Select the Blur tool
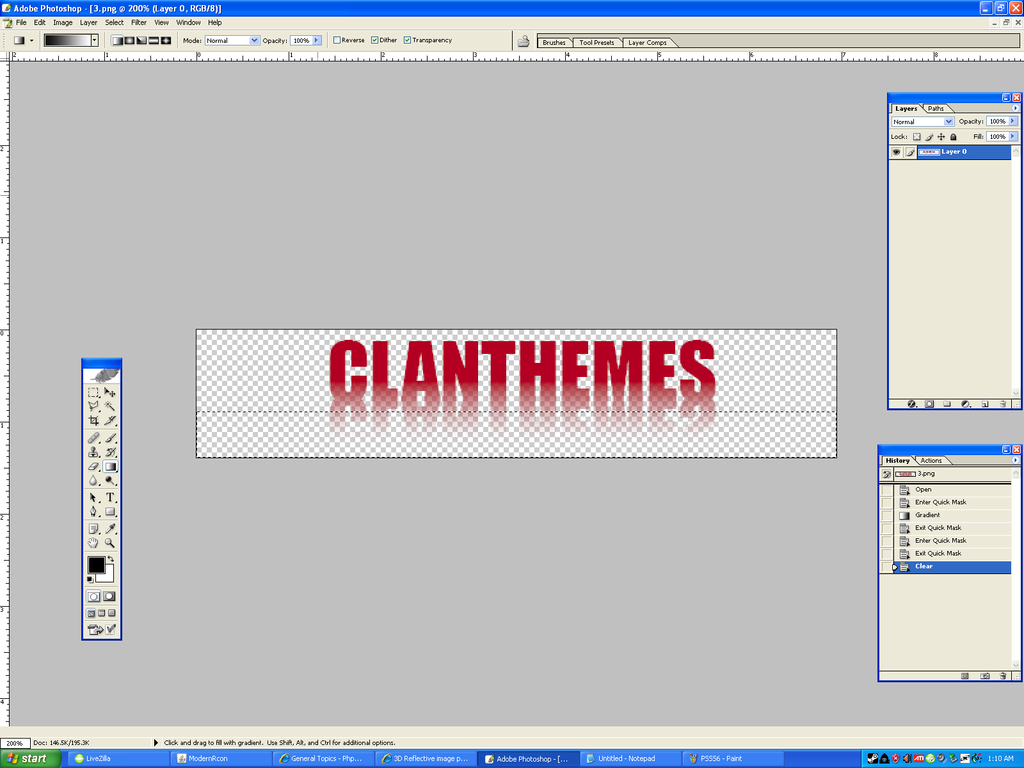 point(93,481)
